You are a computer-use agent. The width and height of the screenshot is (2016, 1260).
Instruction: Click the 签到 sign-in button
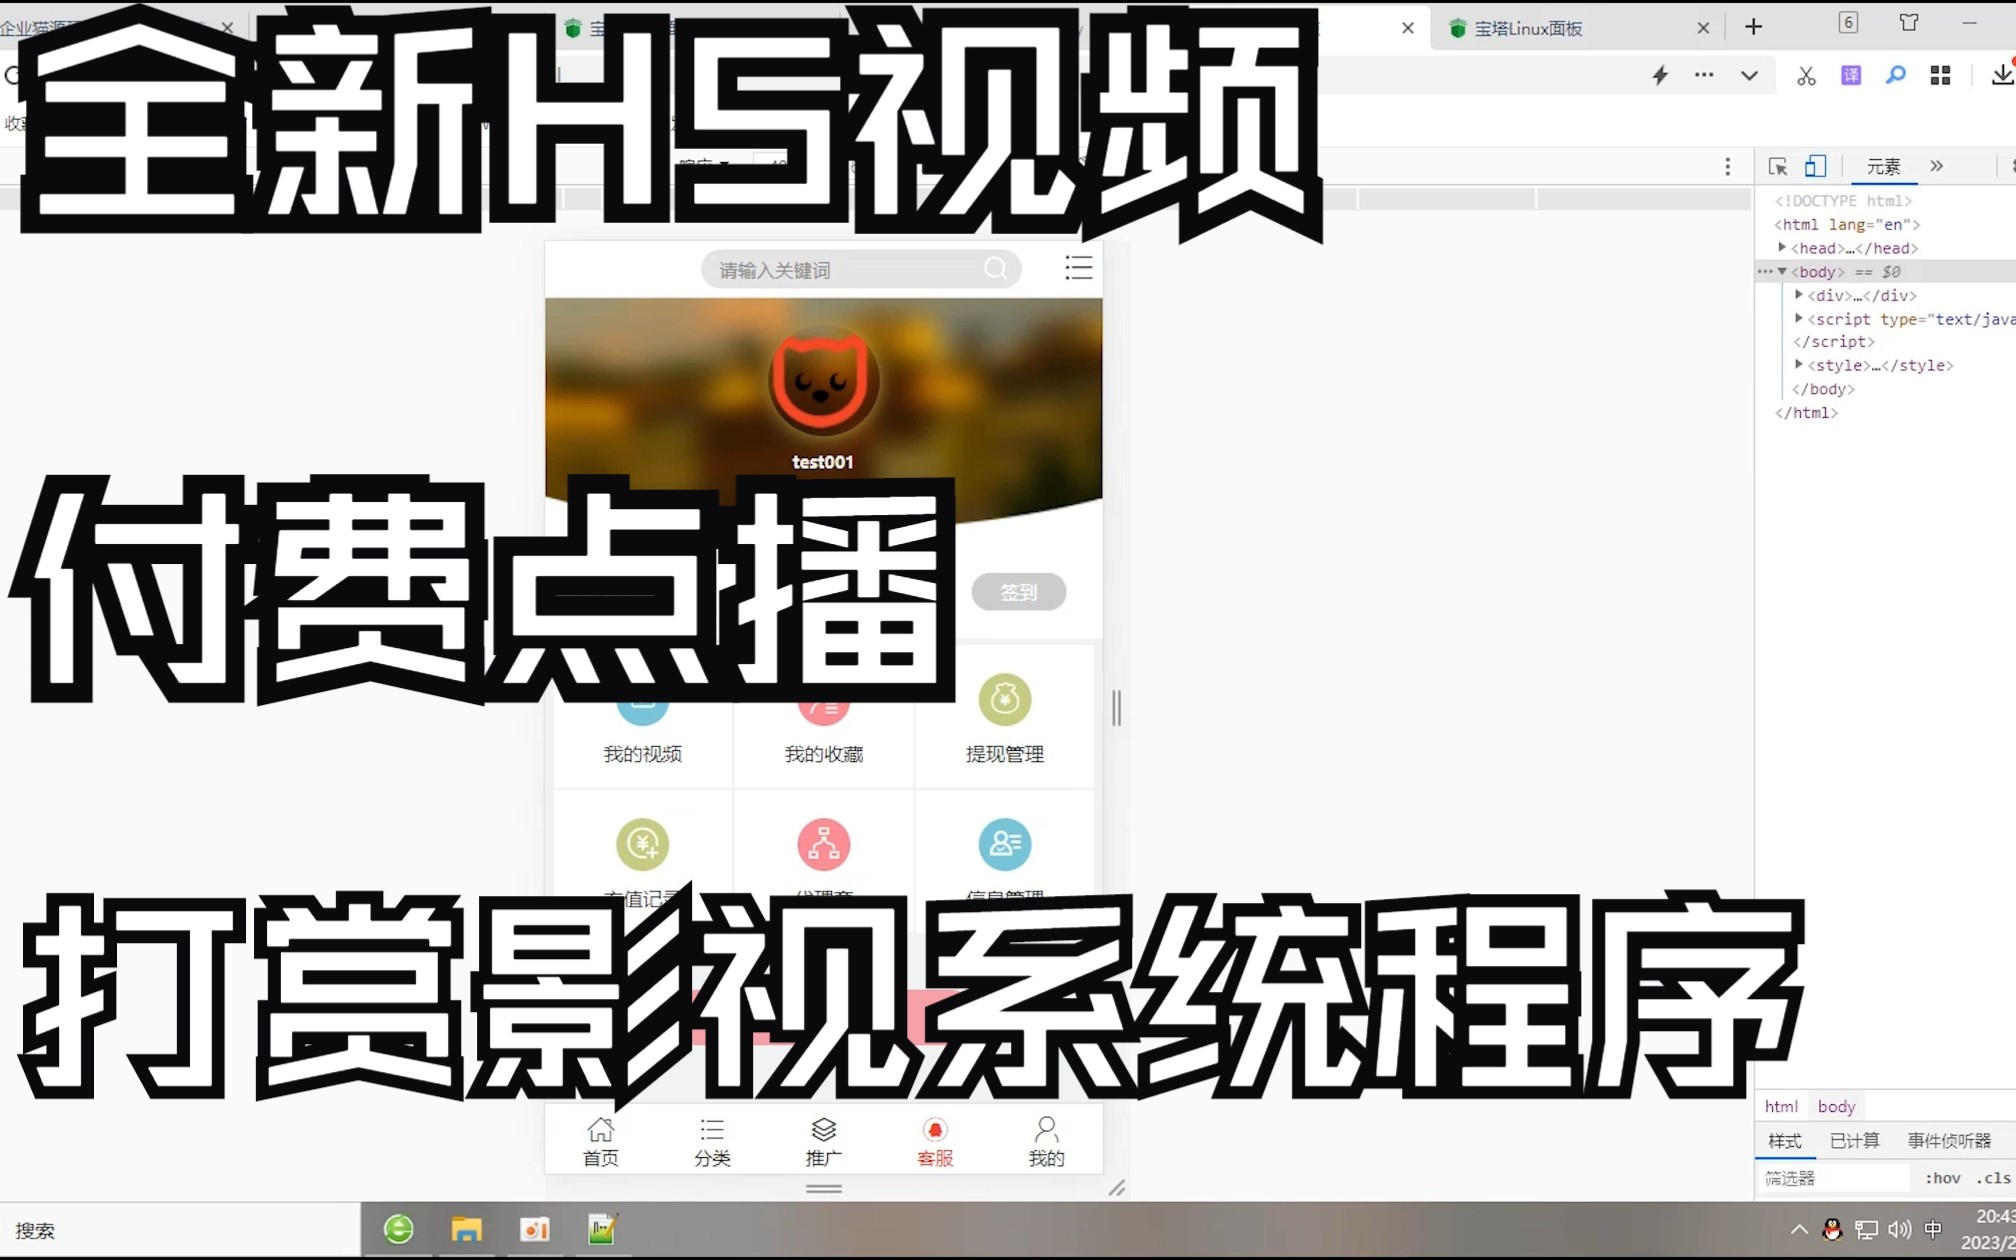coord(1018,592)
